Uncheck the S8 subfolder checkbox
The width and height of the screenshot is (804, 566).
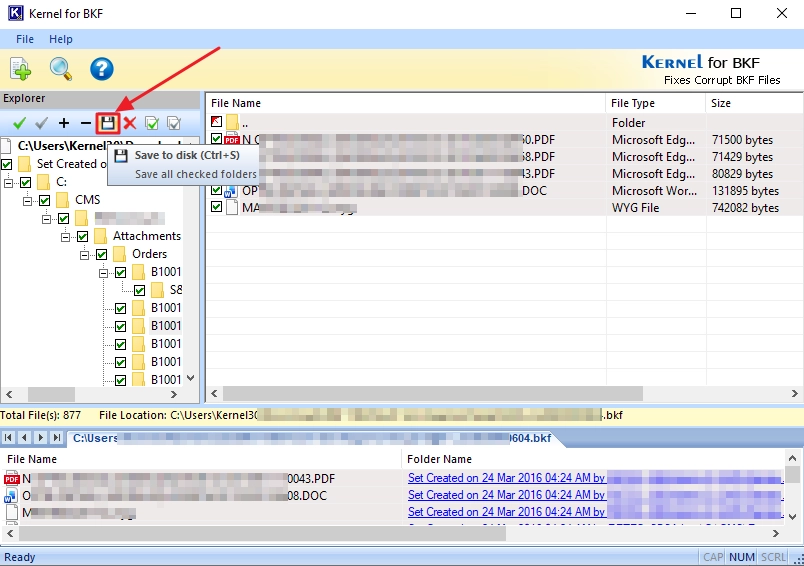[139, 291]
